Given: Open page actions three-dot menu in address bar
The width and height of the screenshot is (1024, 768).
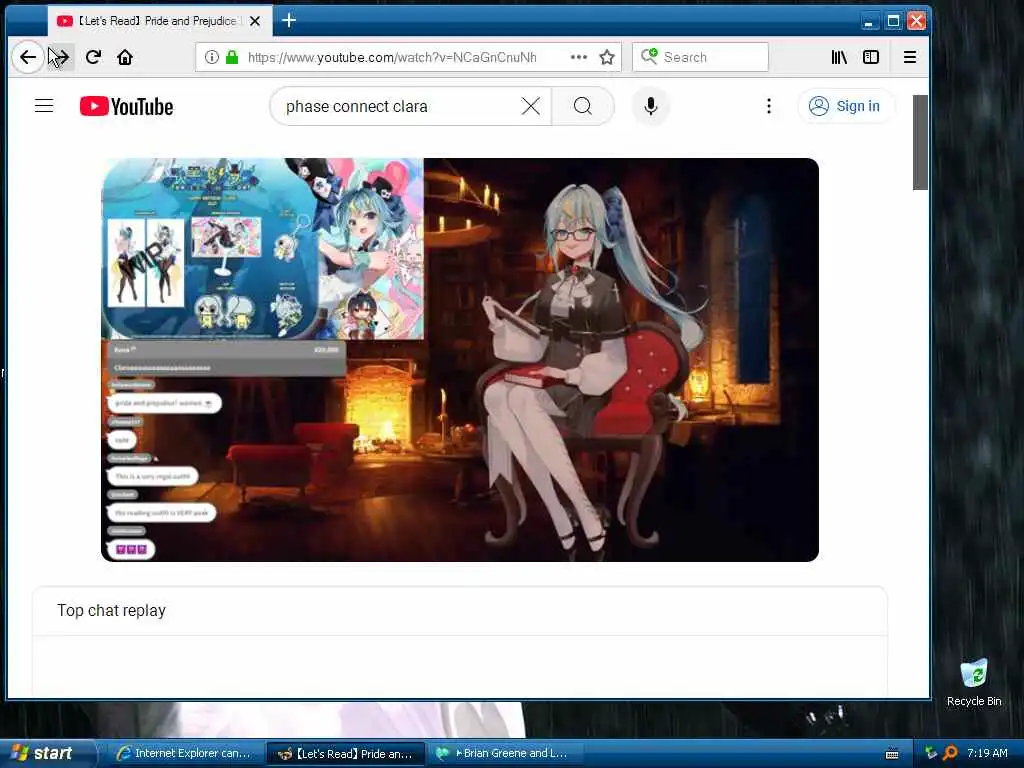Looking at the screenshot, I should [579, 57].
